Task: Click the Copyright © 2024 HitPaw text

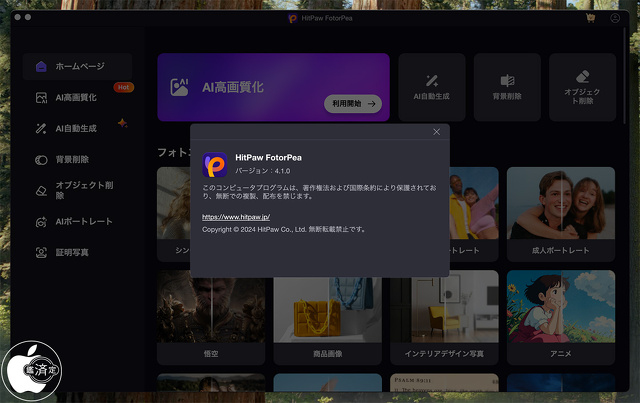Action: pos(284,229)
